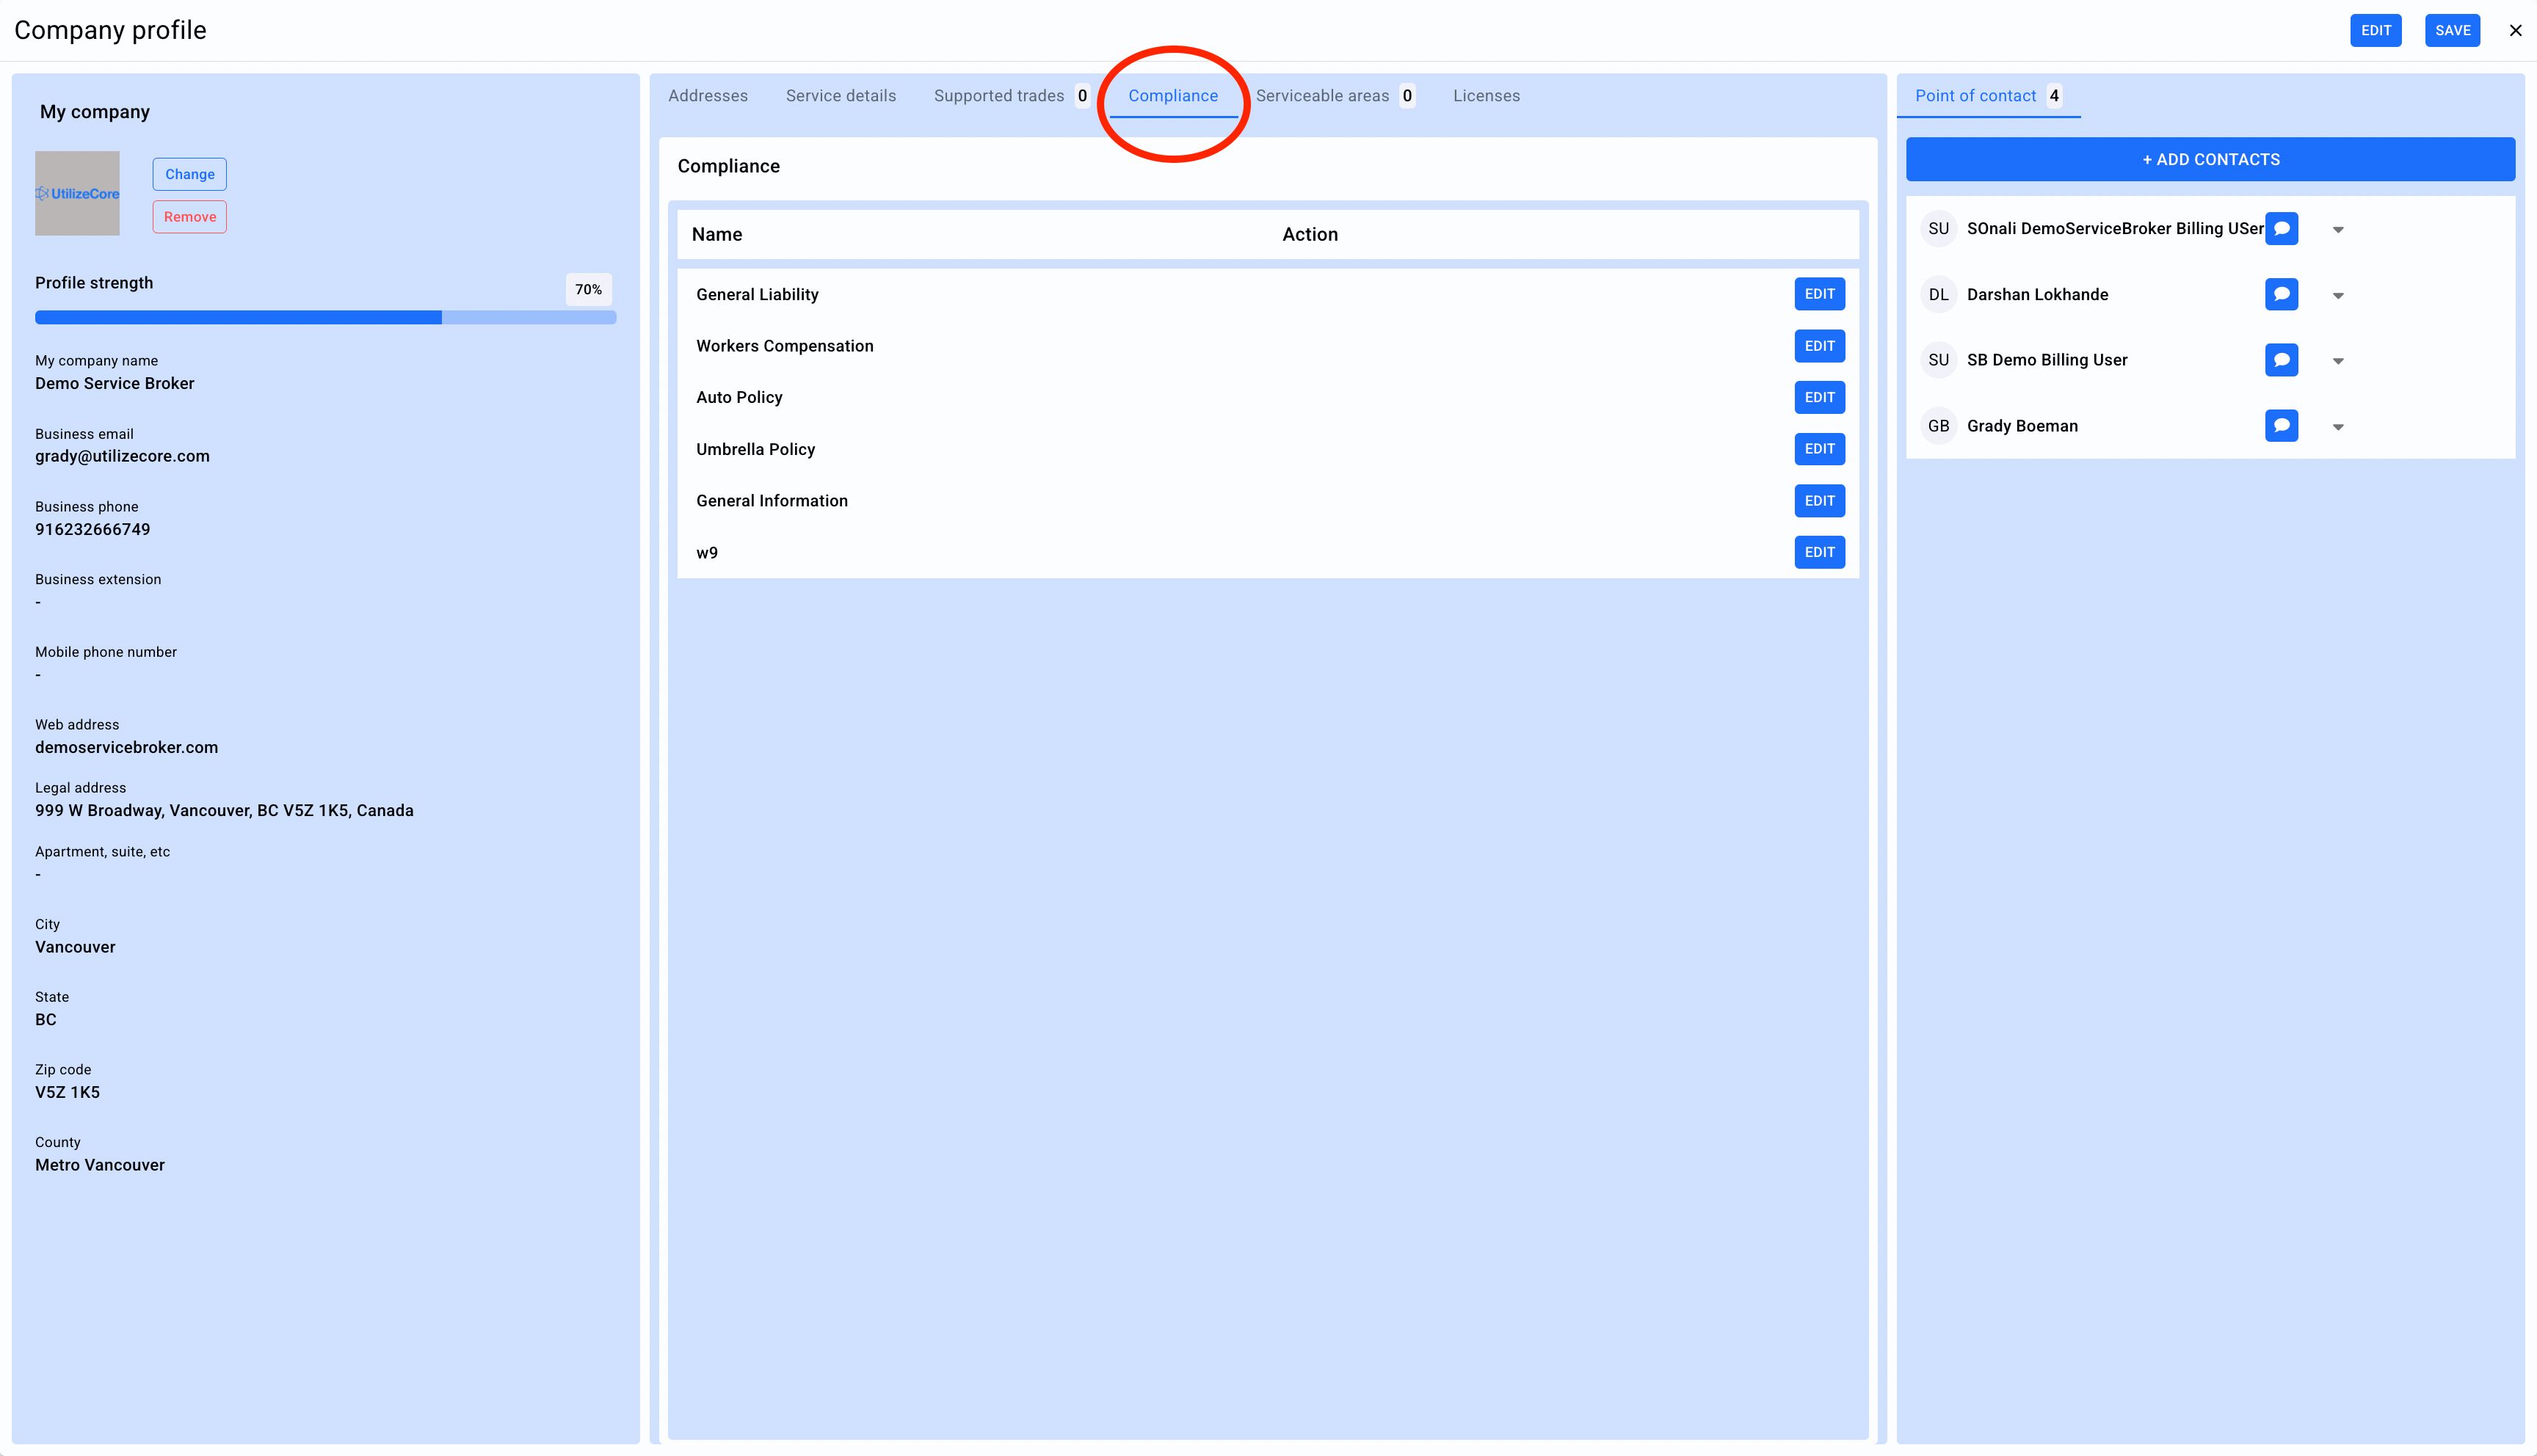
Task: Expand SOnali DemoServiceBroker contact dropdown arrow
Action: (x=2337, y=230)
